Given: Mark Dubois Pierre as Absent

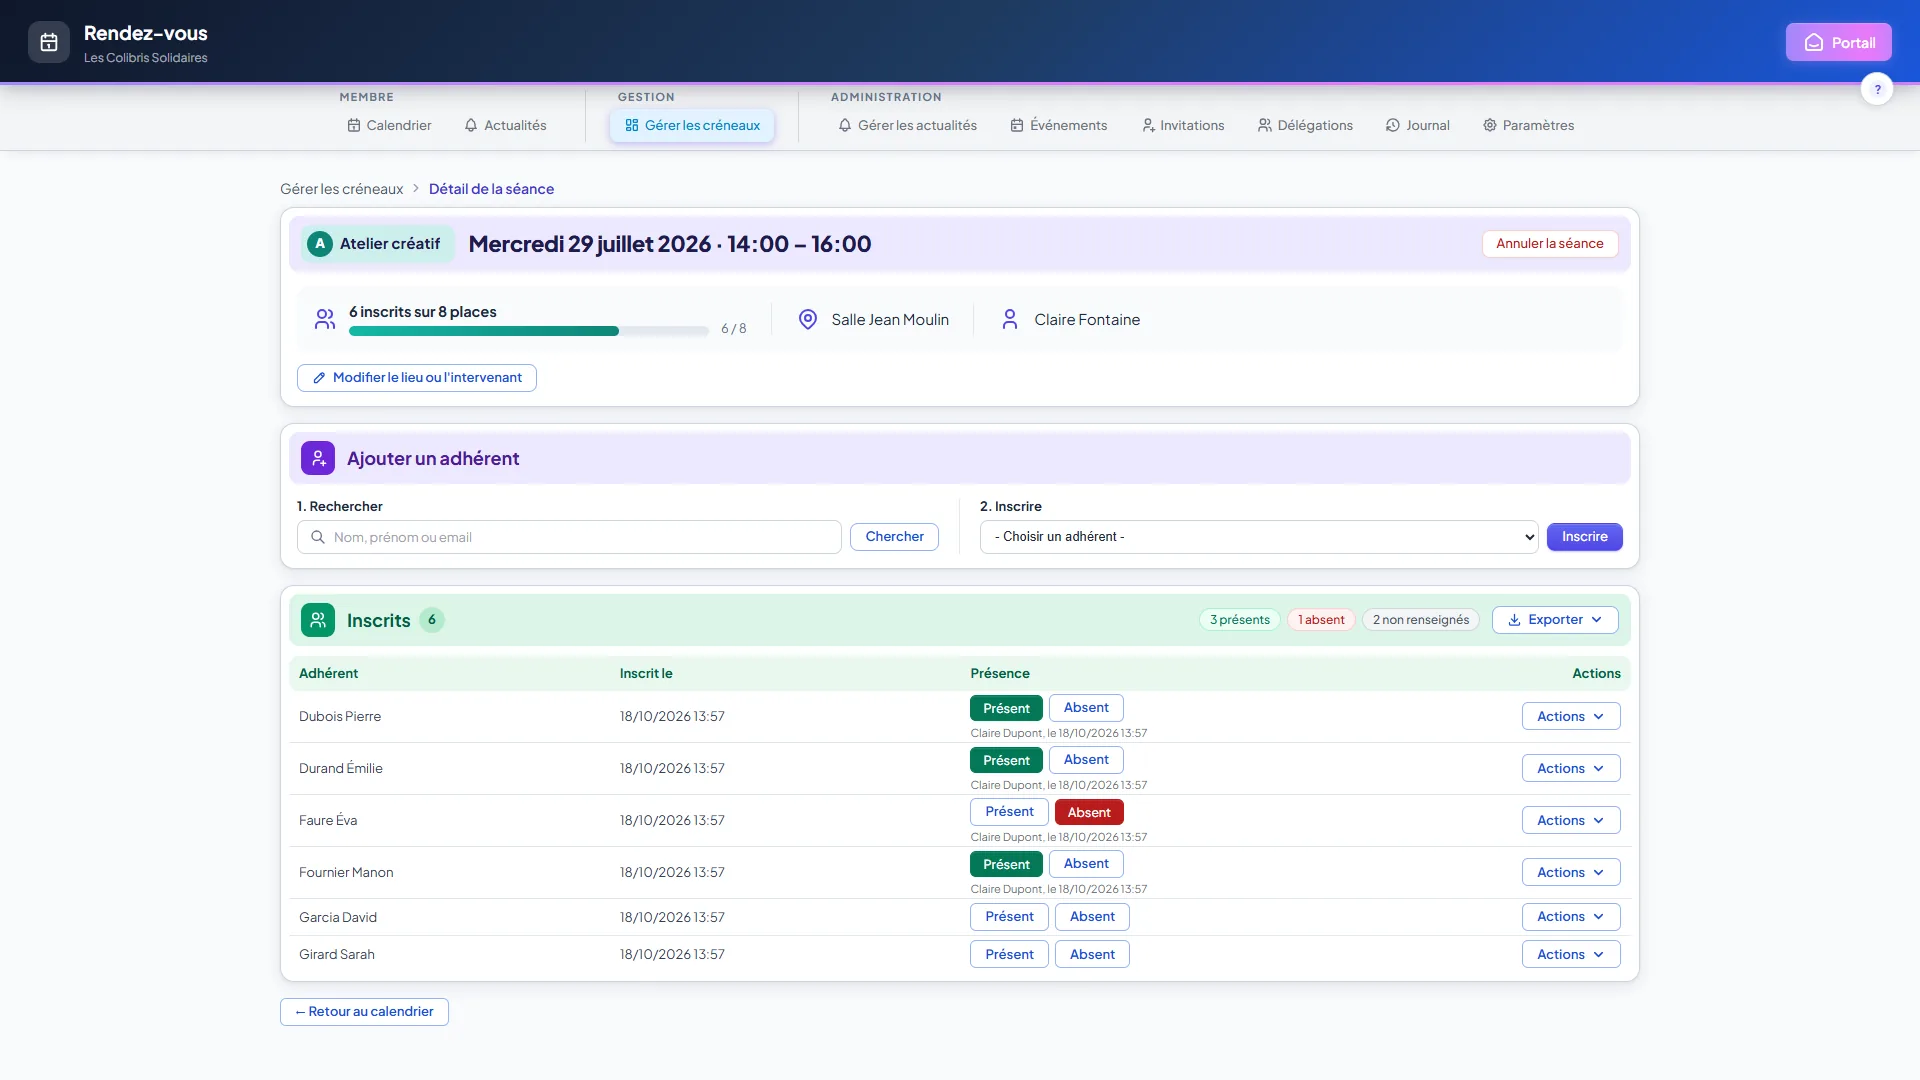Looking at the screenshot, I should 1086,708.
